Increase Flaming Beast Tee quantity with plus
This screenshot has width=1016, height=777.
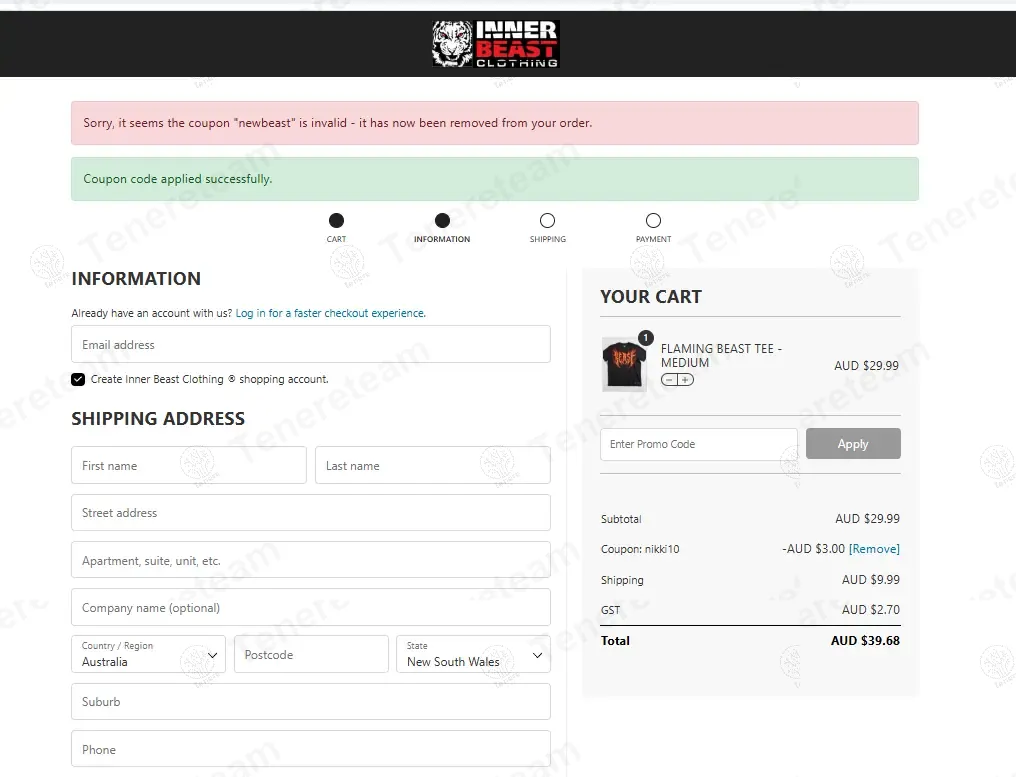(685, 380)
